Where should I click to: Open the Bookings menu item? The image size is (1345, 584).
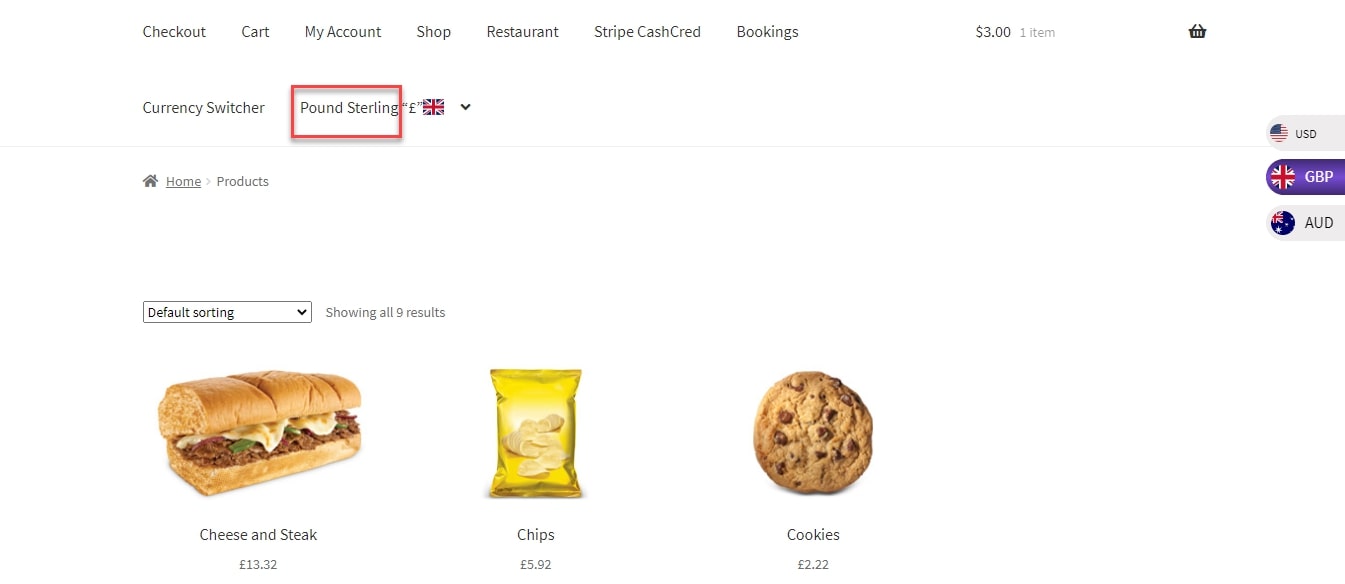click(767, 32)
